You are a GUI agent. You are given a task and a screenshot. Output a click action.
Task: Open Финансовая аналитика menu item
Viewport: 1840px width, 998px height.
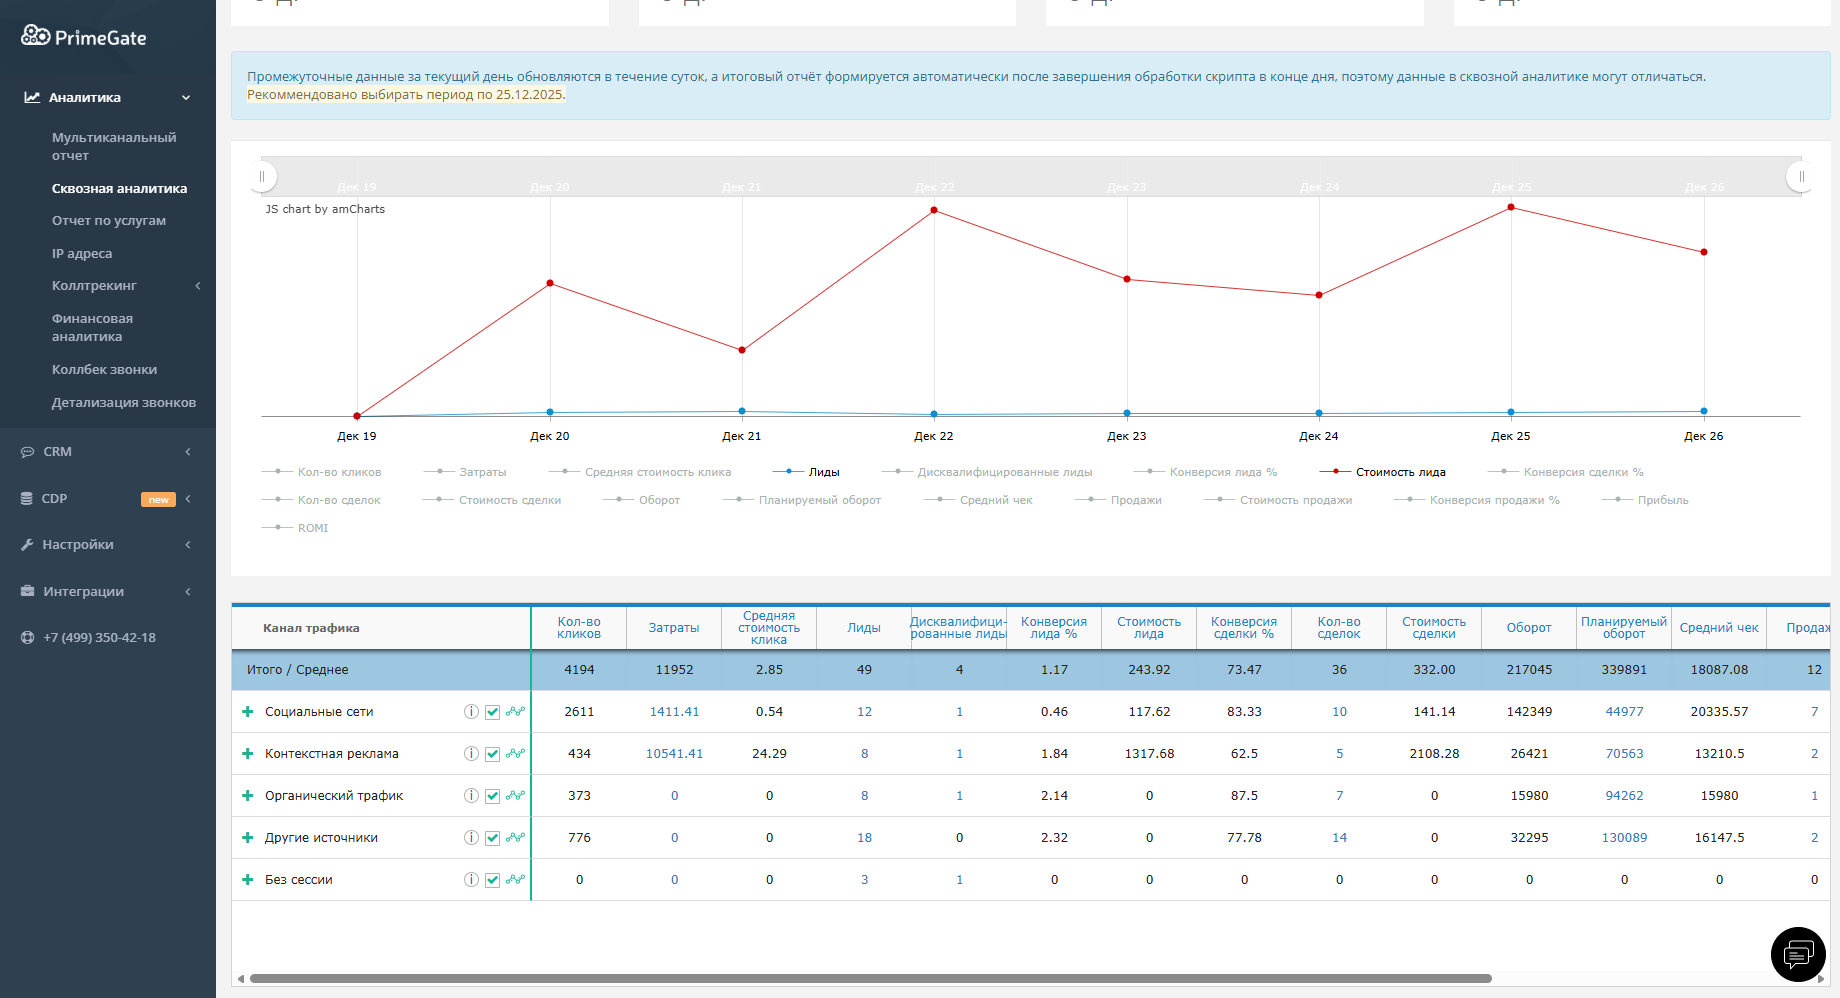92,327
